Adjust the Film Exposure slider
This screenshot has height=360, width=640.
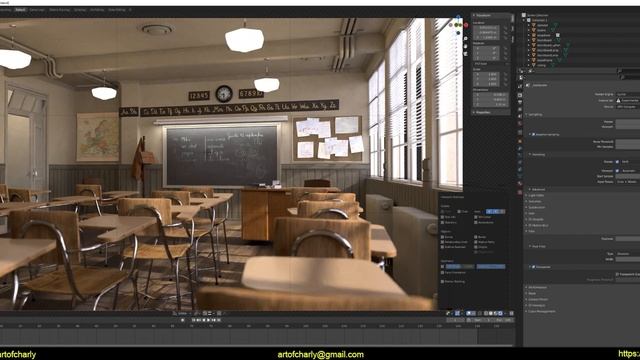click(x=628, y=239)
